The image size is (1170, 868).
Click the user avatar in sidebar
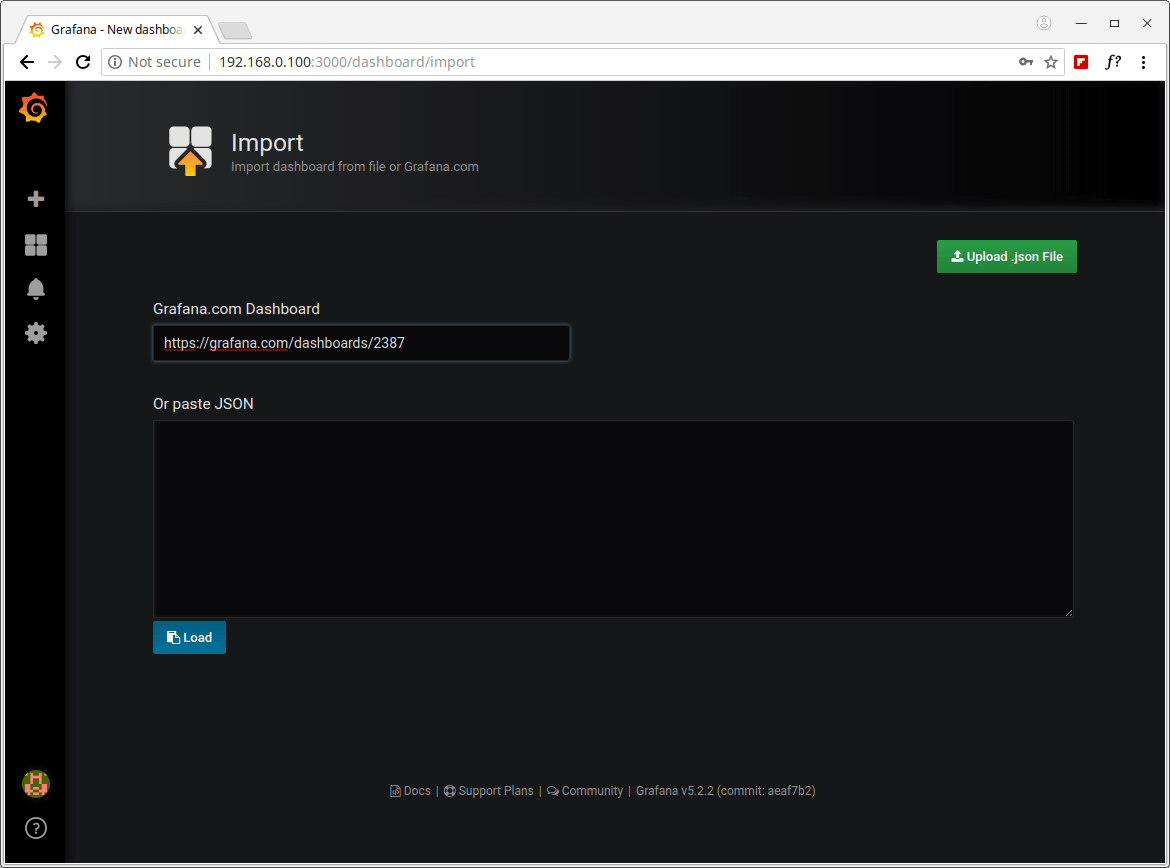36,784
